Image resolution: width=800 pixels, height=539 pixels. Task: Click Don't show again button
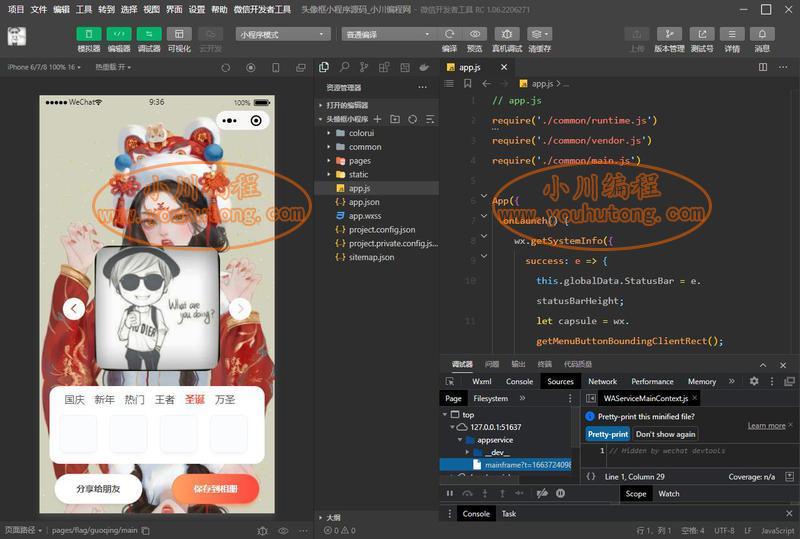(x=665, y=434)
